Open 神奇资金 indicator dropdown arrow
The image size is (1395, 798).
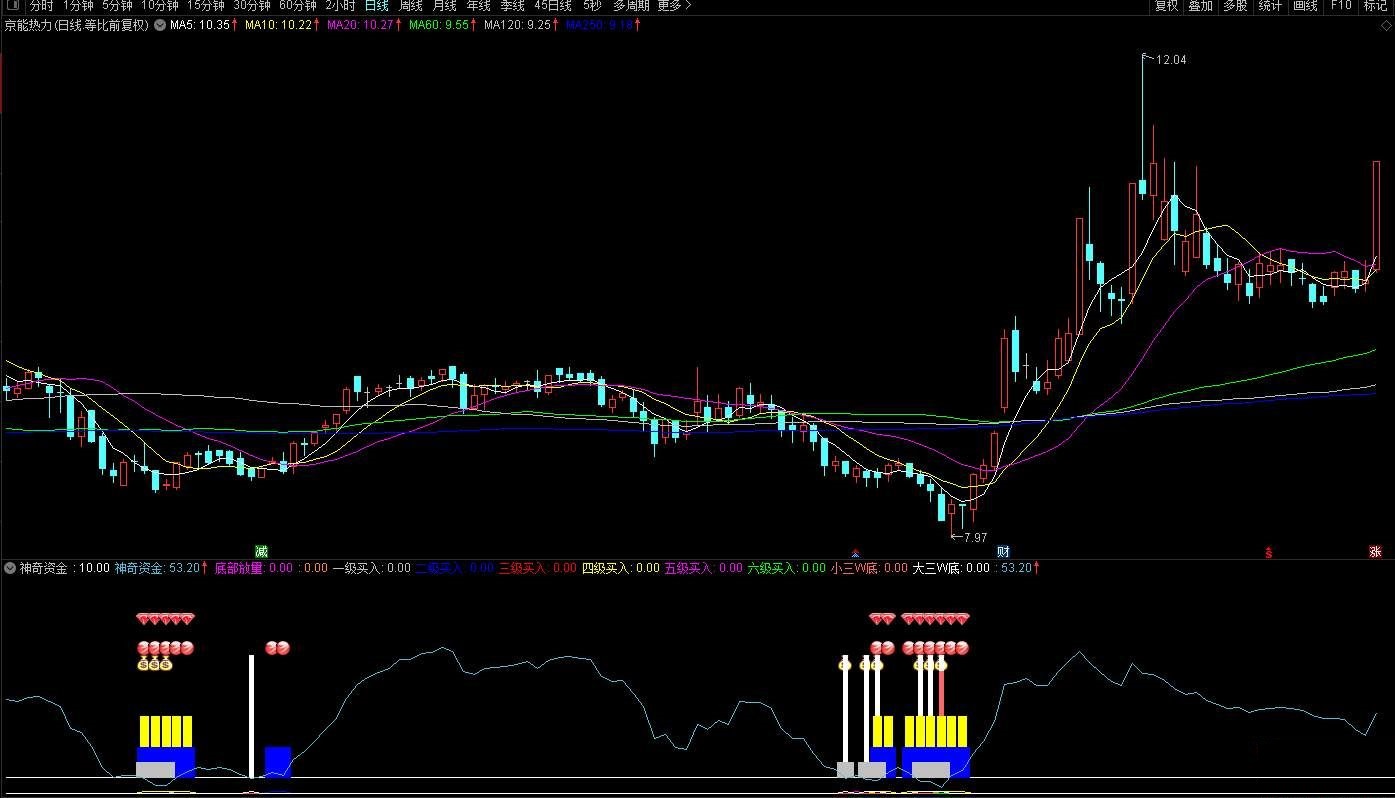pos(10,568)
